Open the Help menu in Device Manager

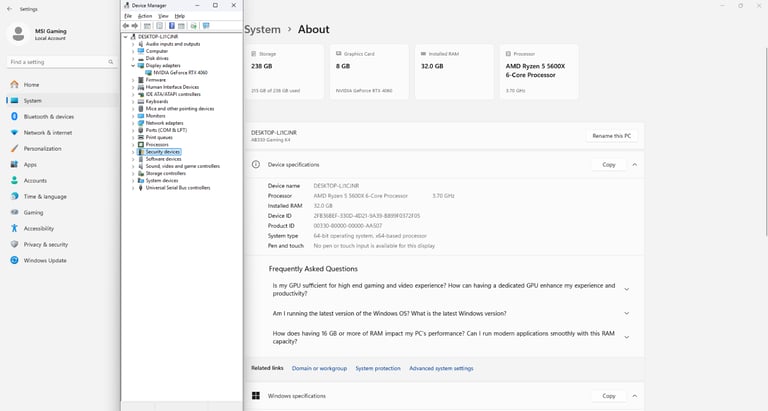tap(180, 16)
